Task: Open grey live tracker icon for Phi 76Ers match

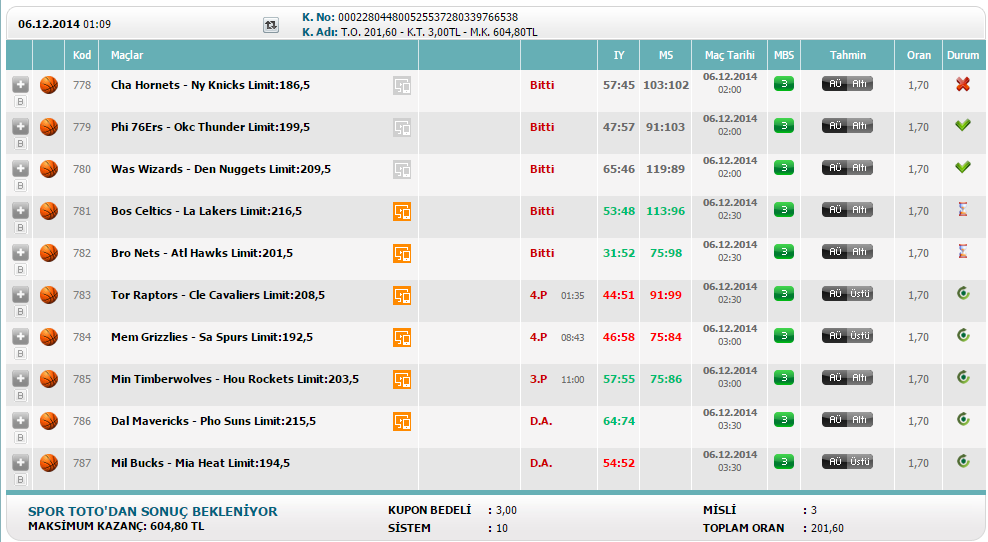Action: 402,127
